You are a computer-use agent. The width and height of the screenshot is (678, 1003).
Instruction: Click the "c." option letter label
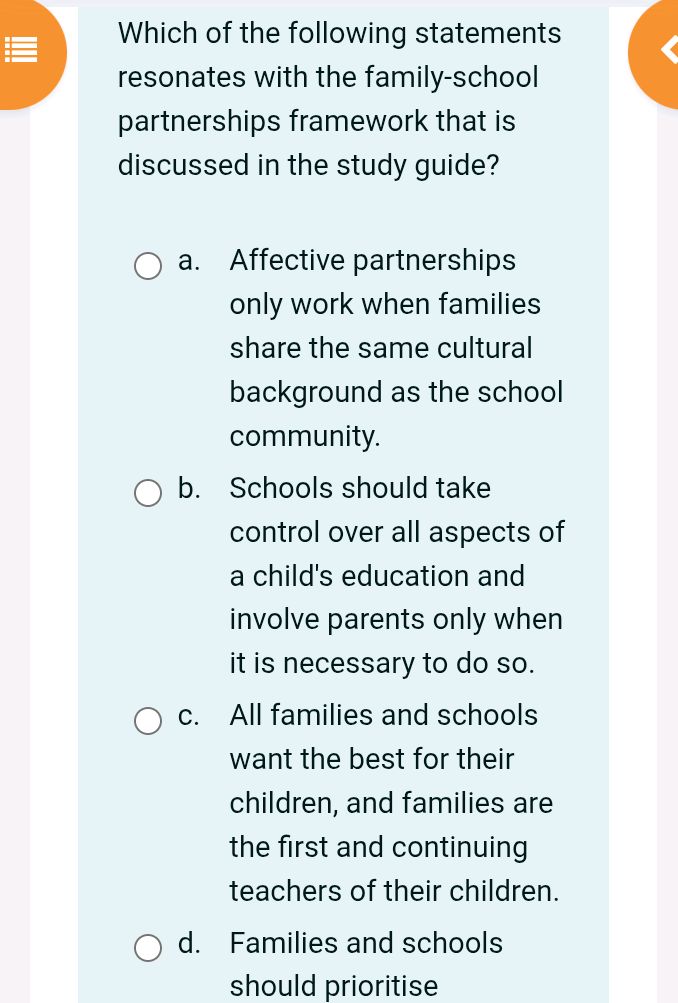189,715
